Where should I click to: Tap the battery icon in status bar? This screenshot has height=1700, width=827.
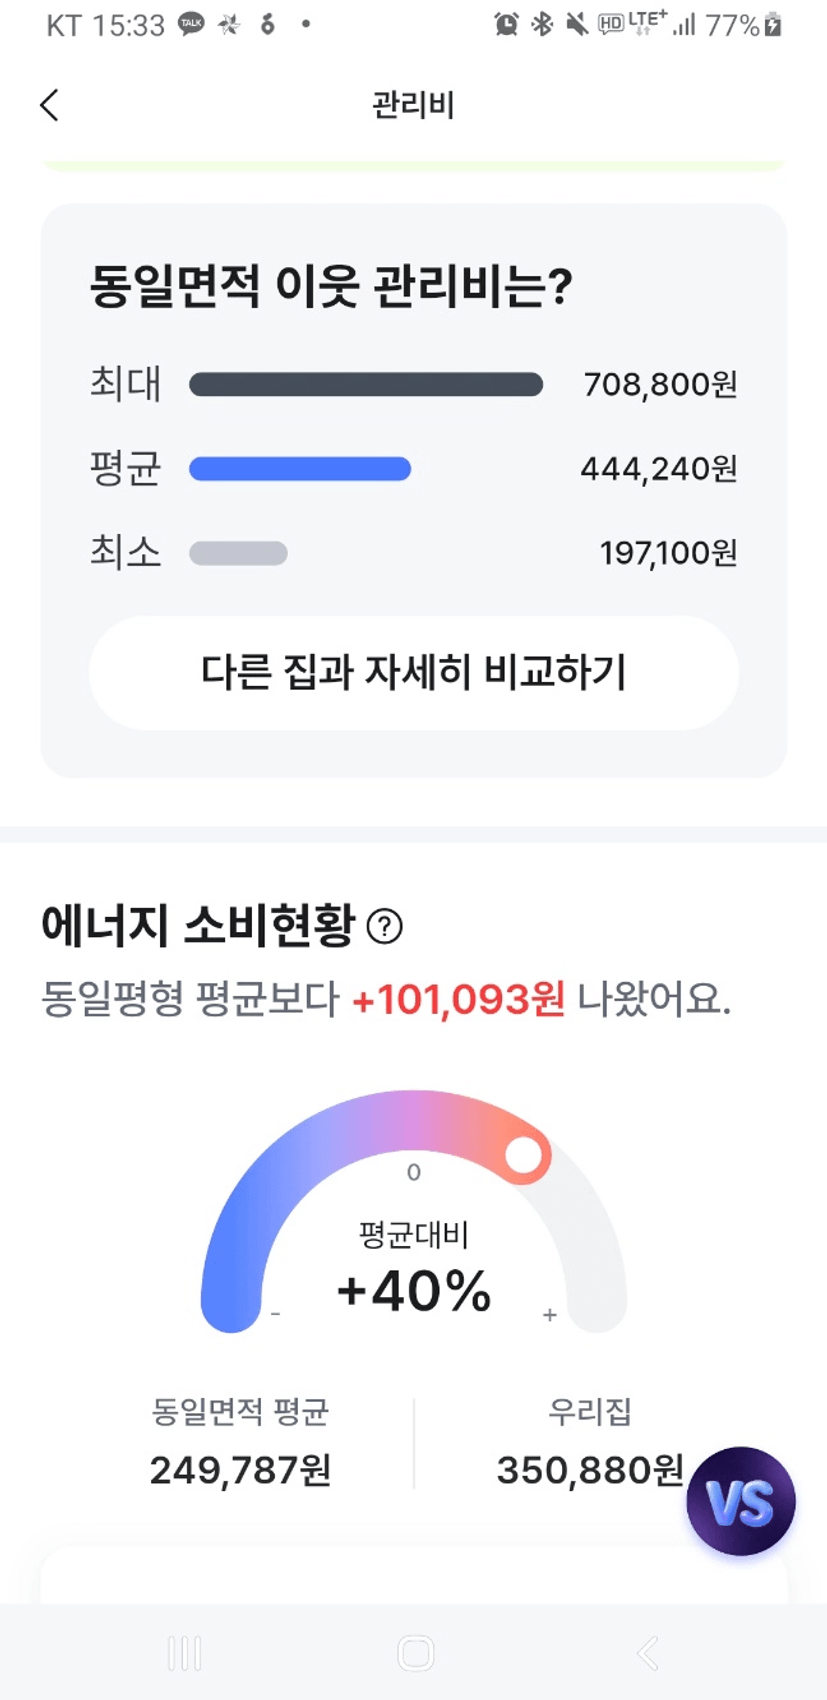coord(773,25)
